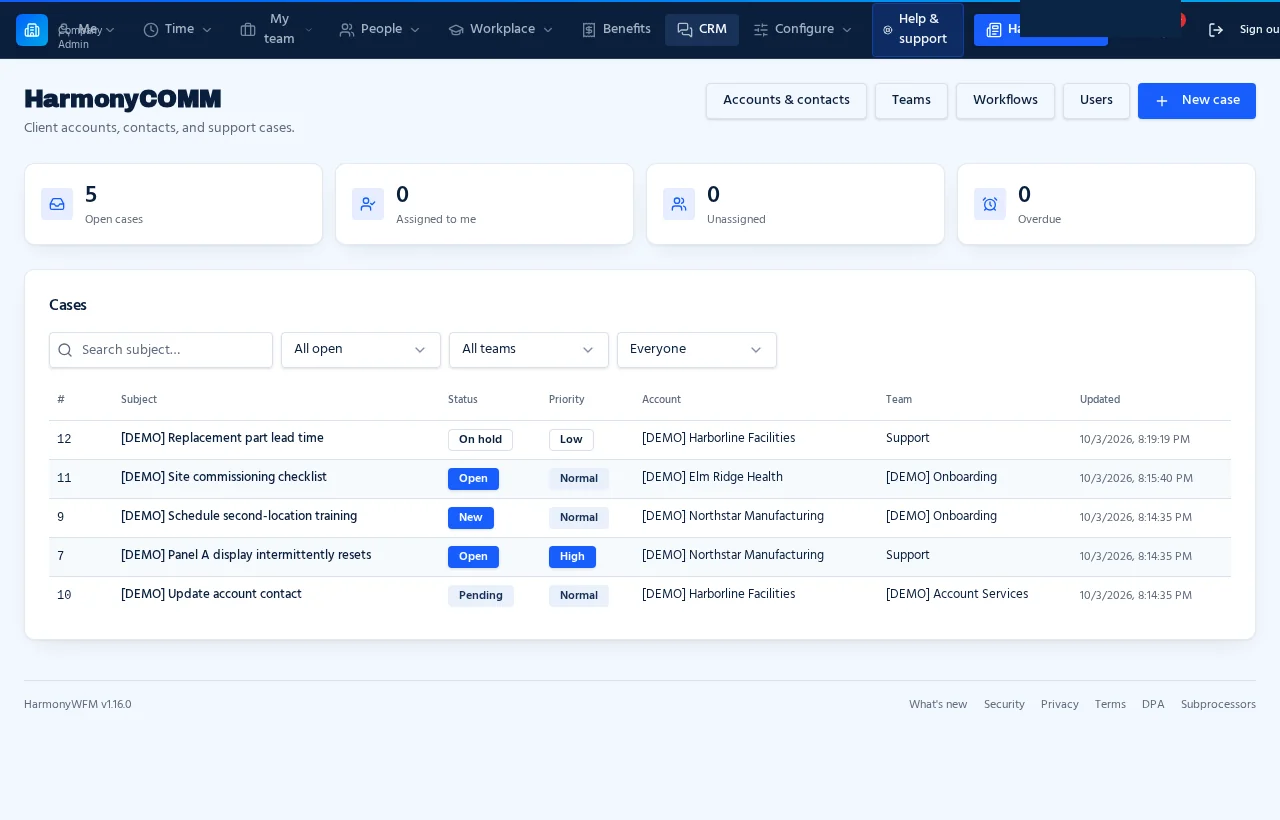Click the sign out arrow icon
1280x820 pixels.
1216,30
